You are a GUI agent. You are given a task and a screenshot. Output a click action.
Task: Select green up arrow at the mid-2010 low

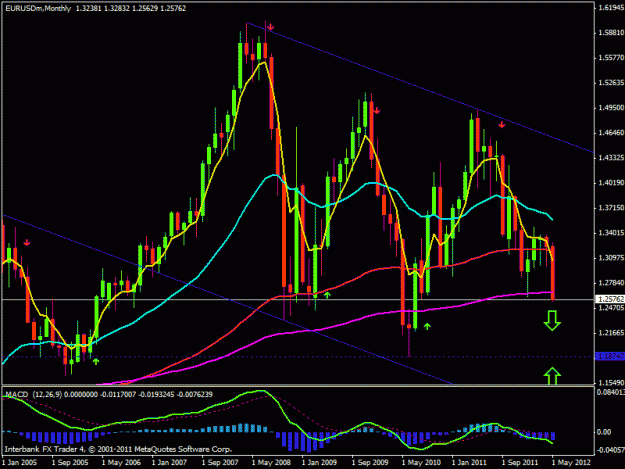(427, 326)
